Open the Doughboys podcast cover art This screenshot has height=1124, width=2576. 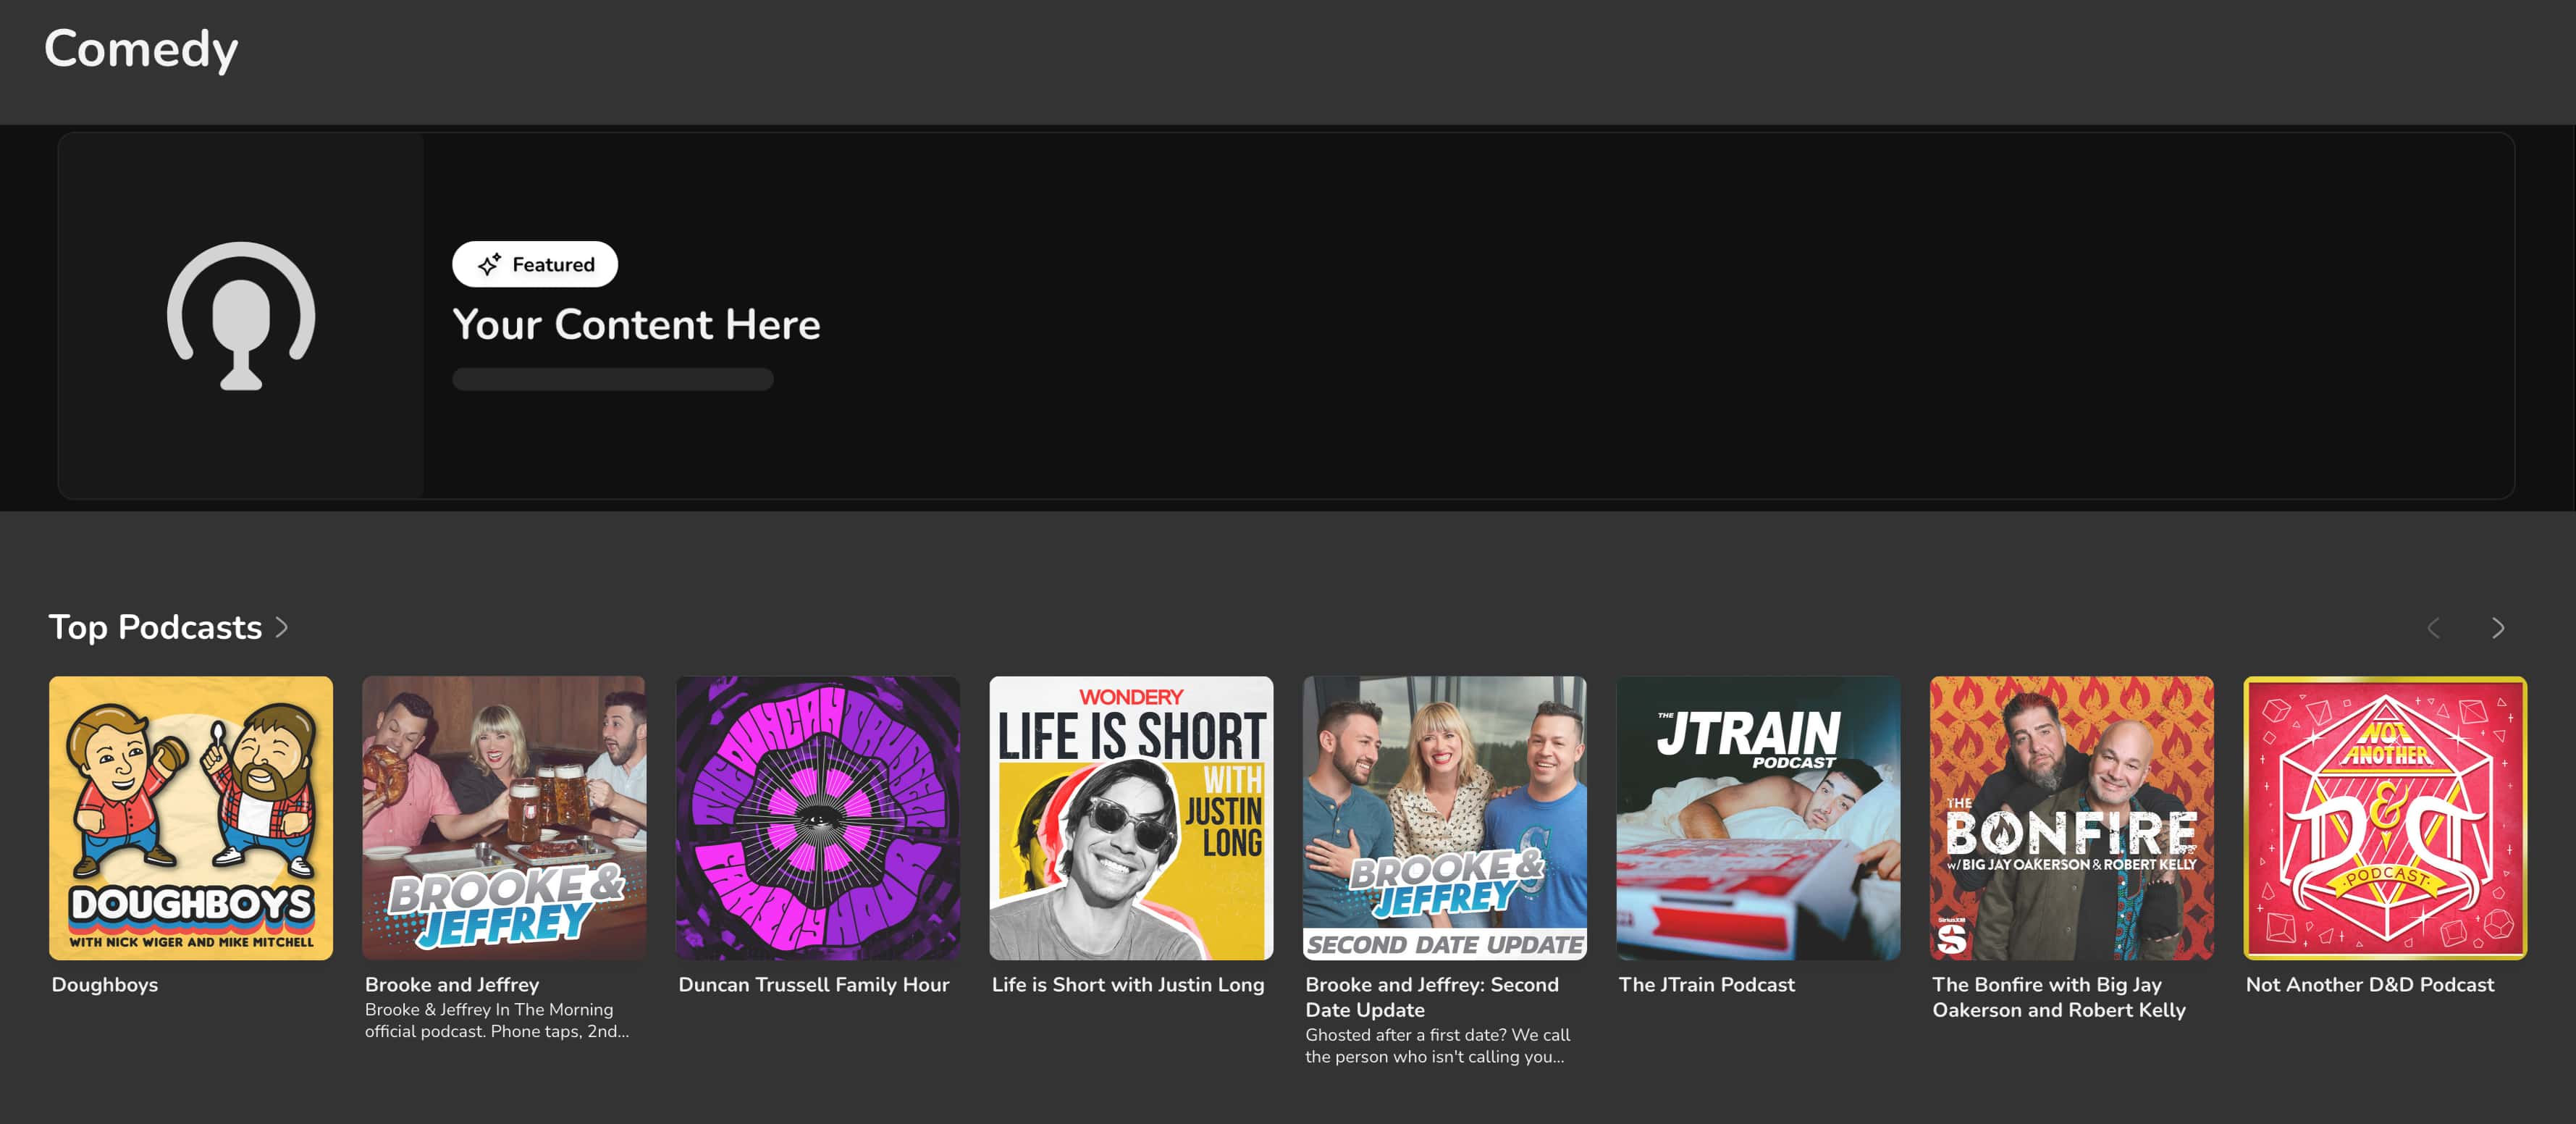click(191, 818)
